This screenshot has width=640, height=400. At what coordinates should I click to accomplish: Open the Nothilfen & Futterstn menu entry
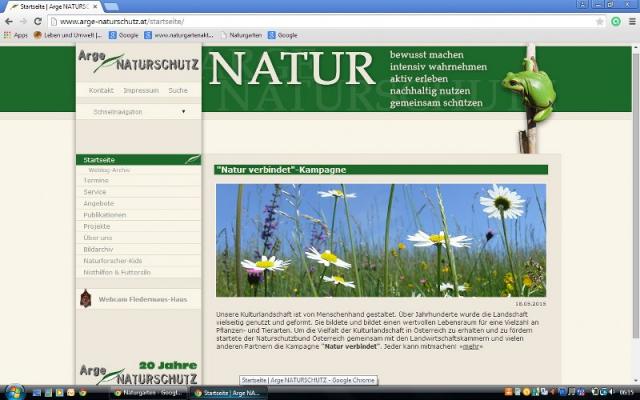click(138, 272)
